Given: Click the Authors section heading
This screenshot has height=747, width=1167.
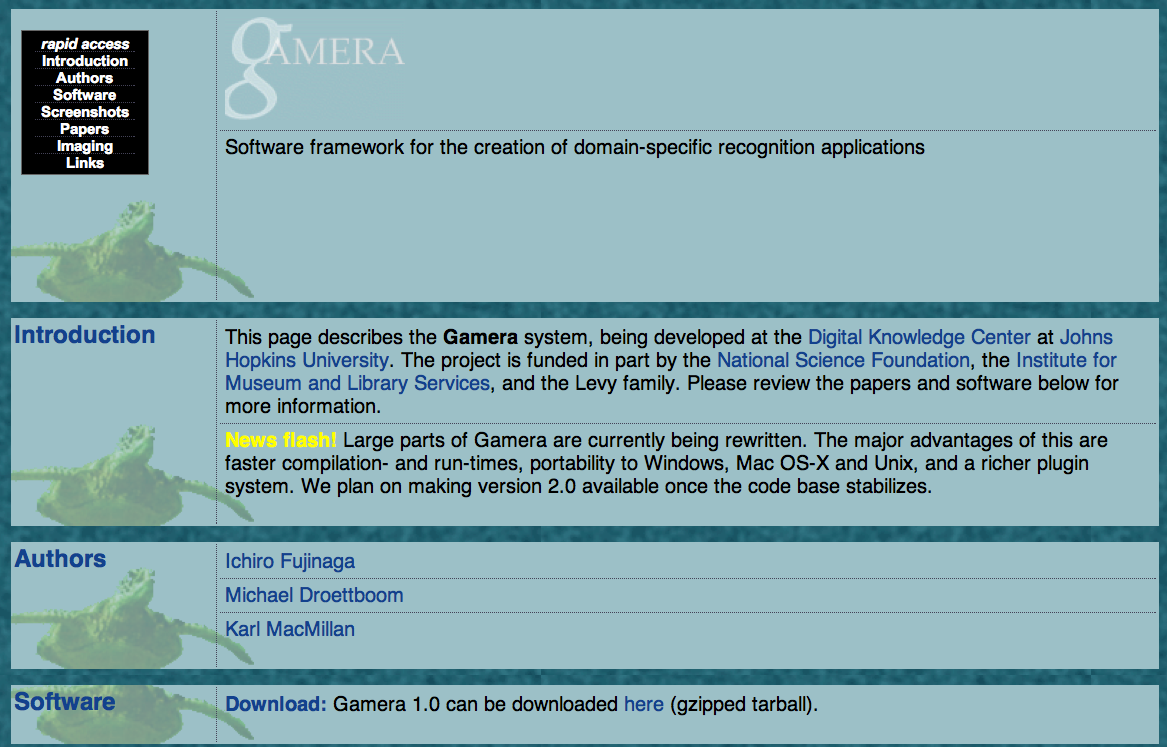Looking at the screenshot, I should click(60, 559).
